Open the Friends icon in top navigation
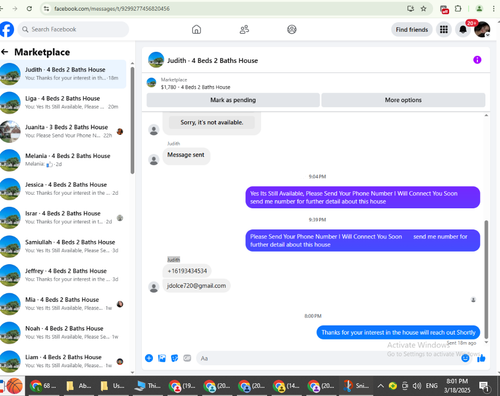500x396 pixels. [x=244, y=30]
